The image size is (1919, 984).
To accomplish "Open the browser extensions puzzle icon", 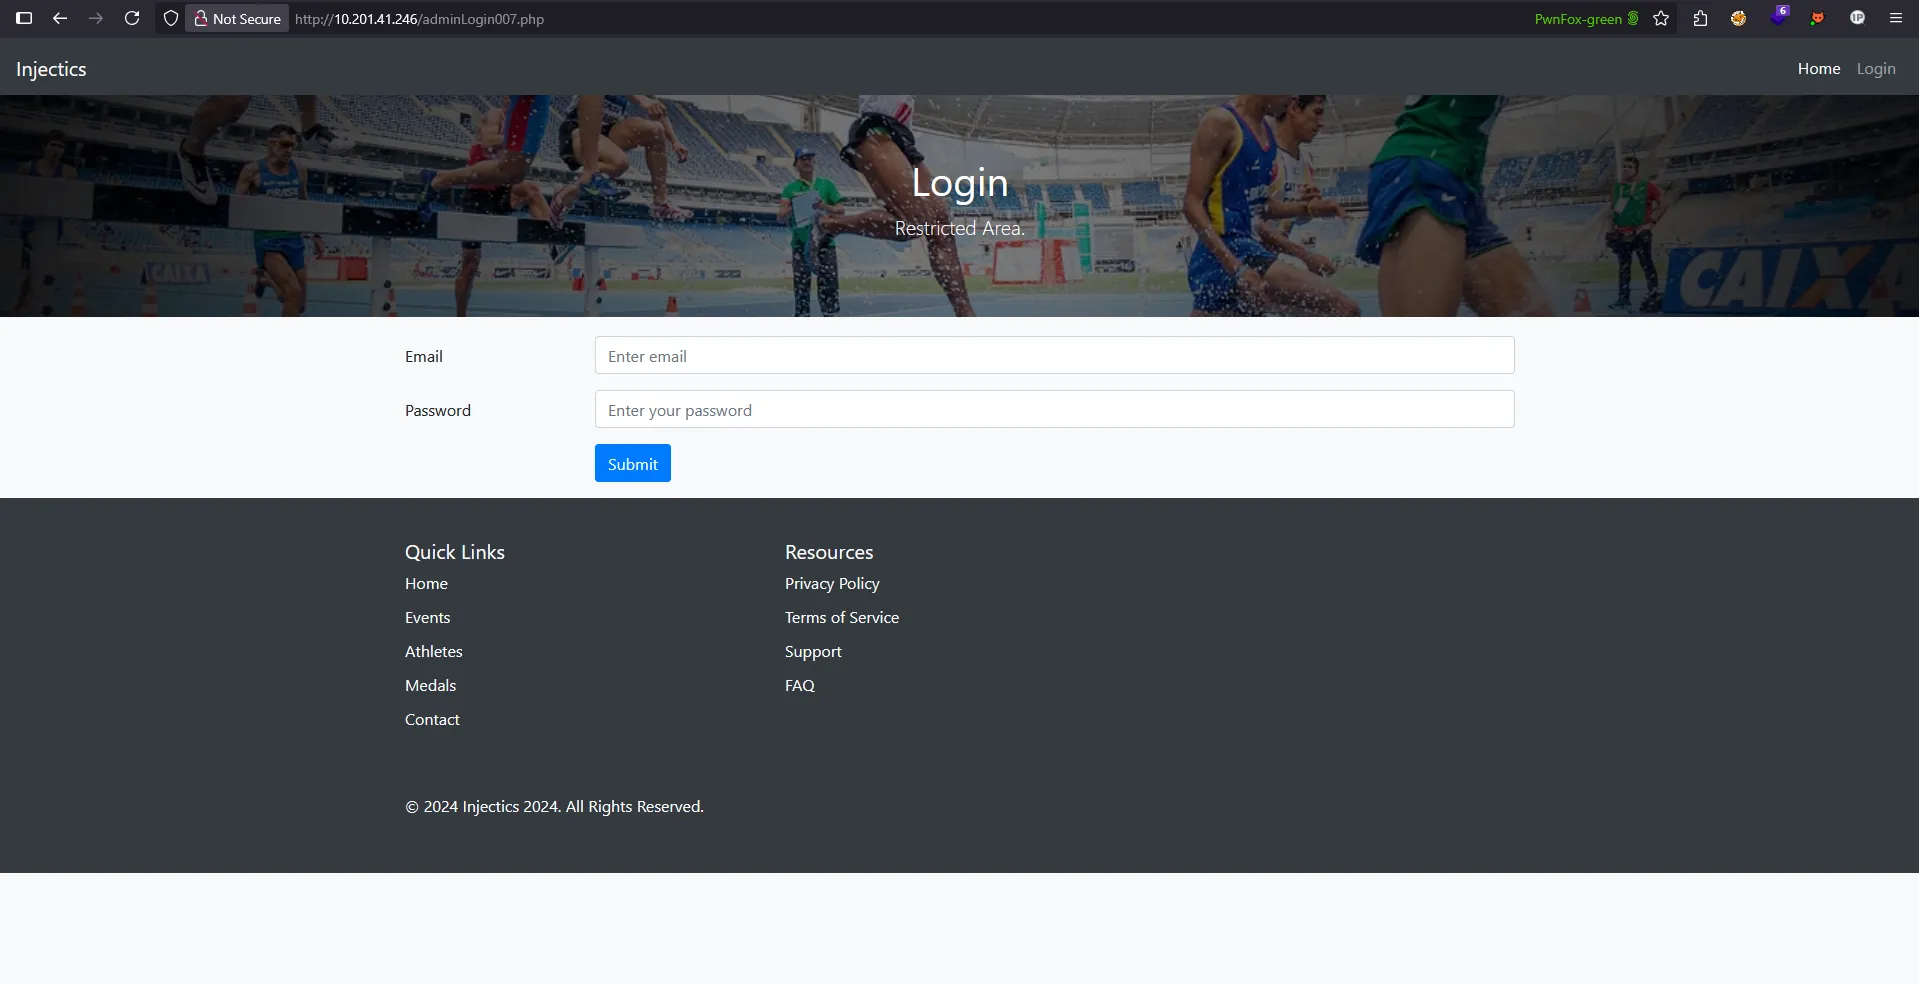I will 1700,18.
